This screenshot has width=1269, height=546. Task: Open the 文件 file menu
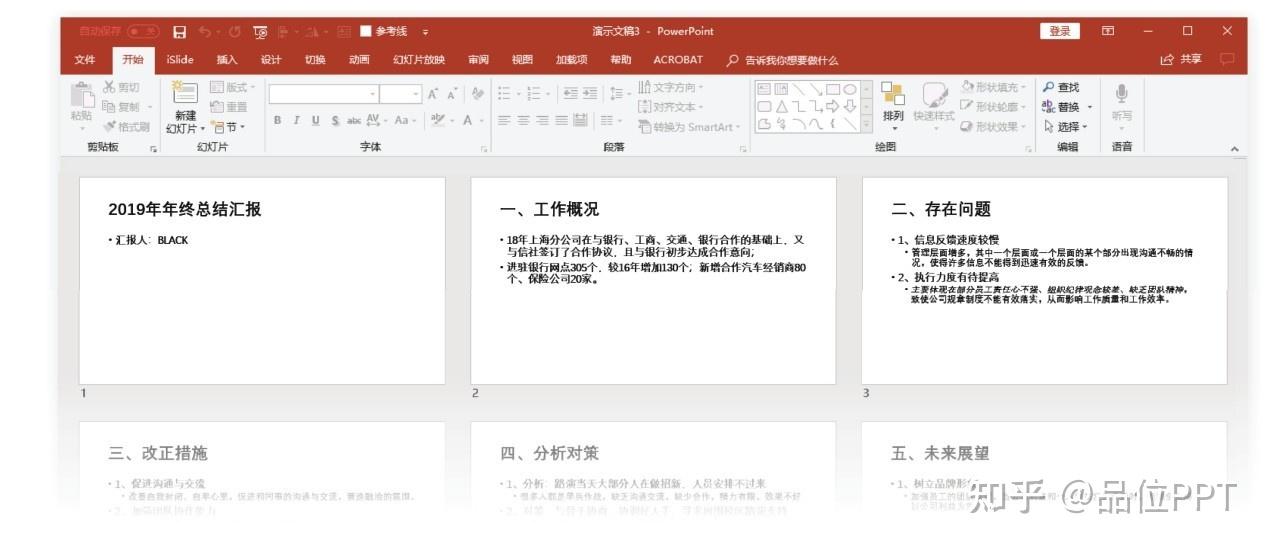tap(85, 60)
